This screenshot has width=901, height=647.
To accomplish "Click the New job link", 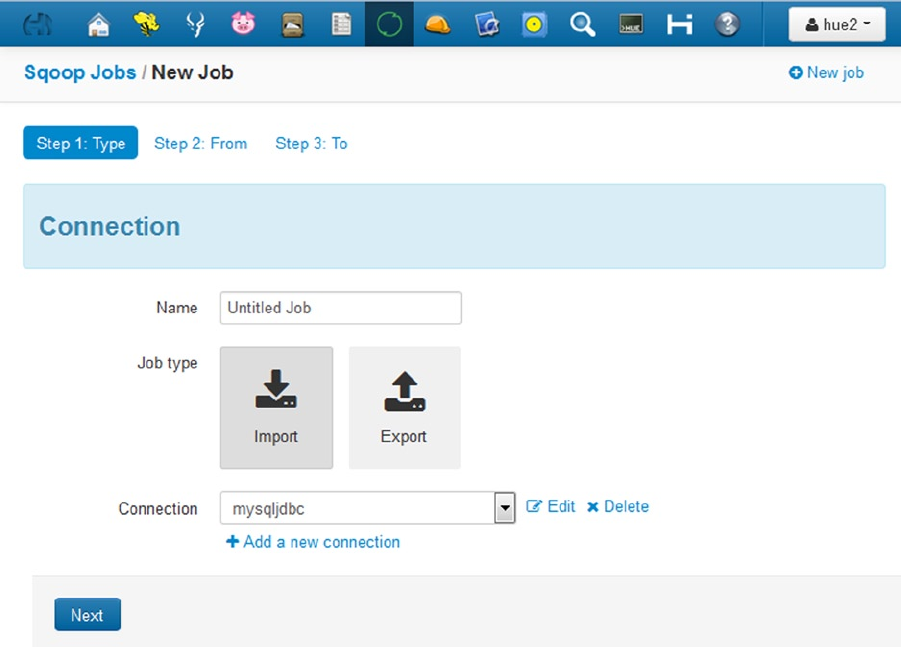I will (826, 72).
